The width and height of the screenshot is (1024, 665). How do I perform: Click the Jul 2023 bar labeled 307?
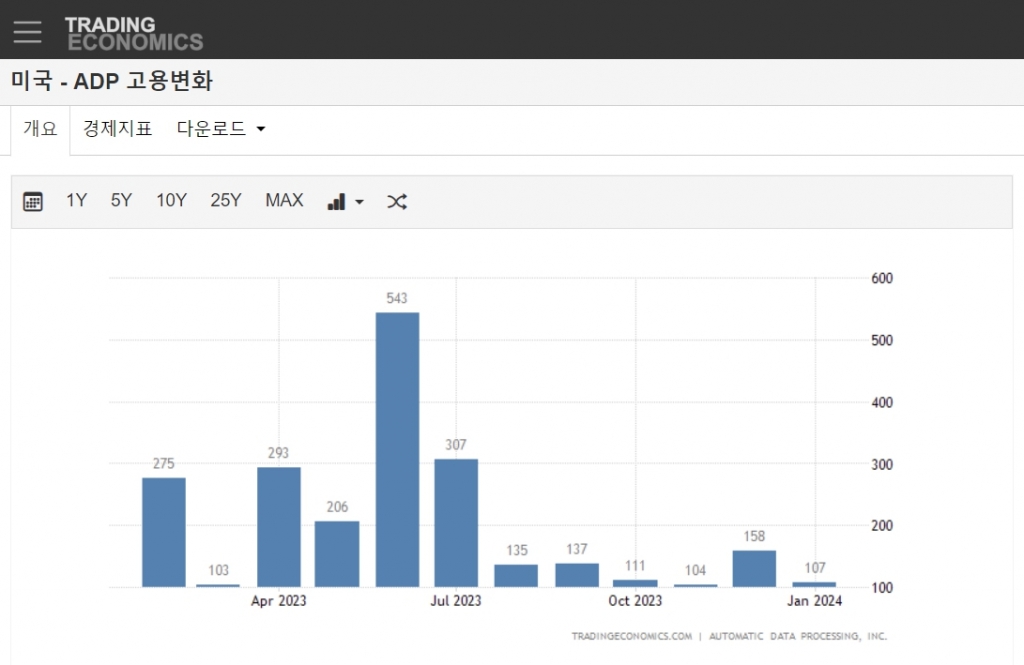[x=456, y=523]
